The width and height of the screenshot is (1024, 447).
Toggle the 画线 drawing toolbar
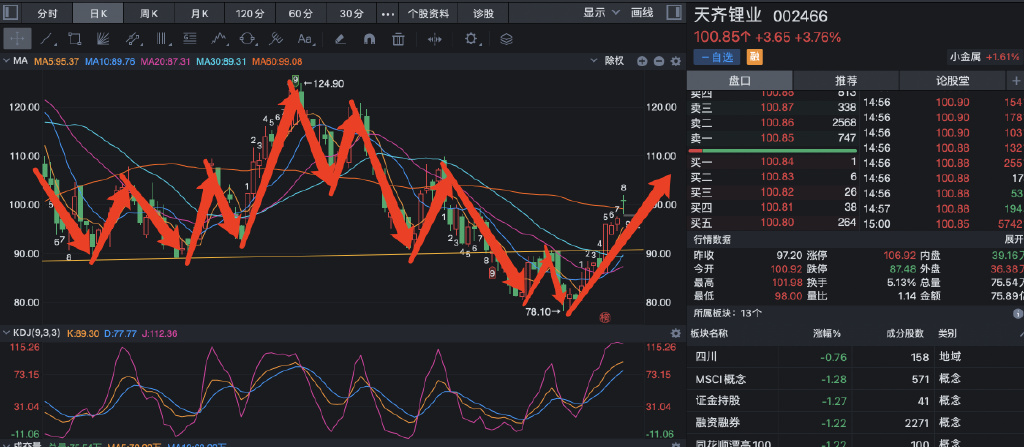coord(643,13)
